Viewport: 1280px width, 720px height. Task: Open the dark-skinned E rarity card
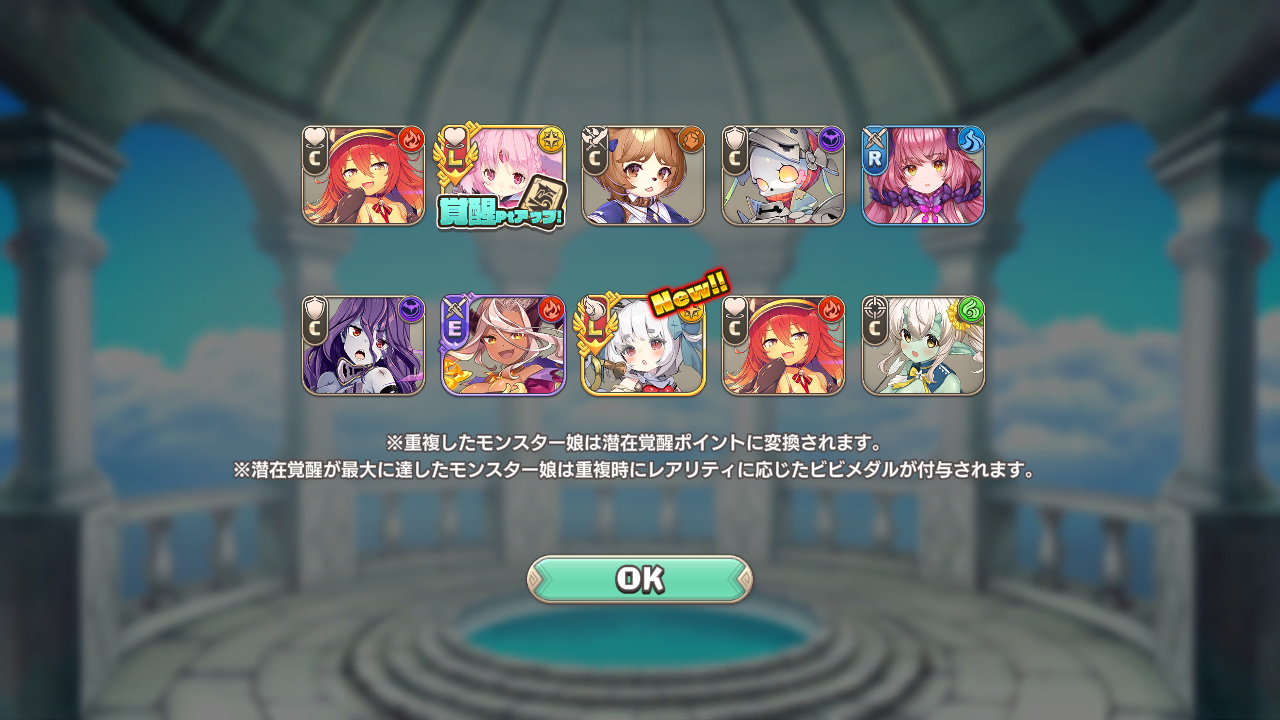[x=503, y=346]
